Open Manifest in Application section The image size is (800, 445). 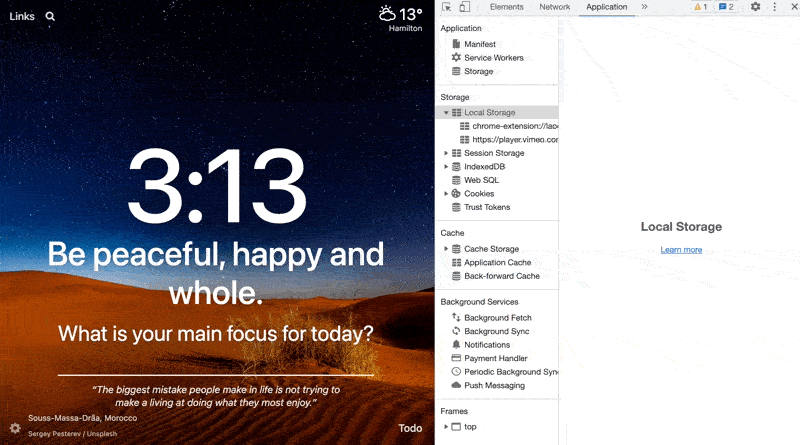click(480, 44)
